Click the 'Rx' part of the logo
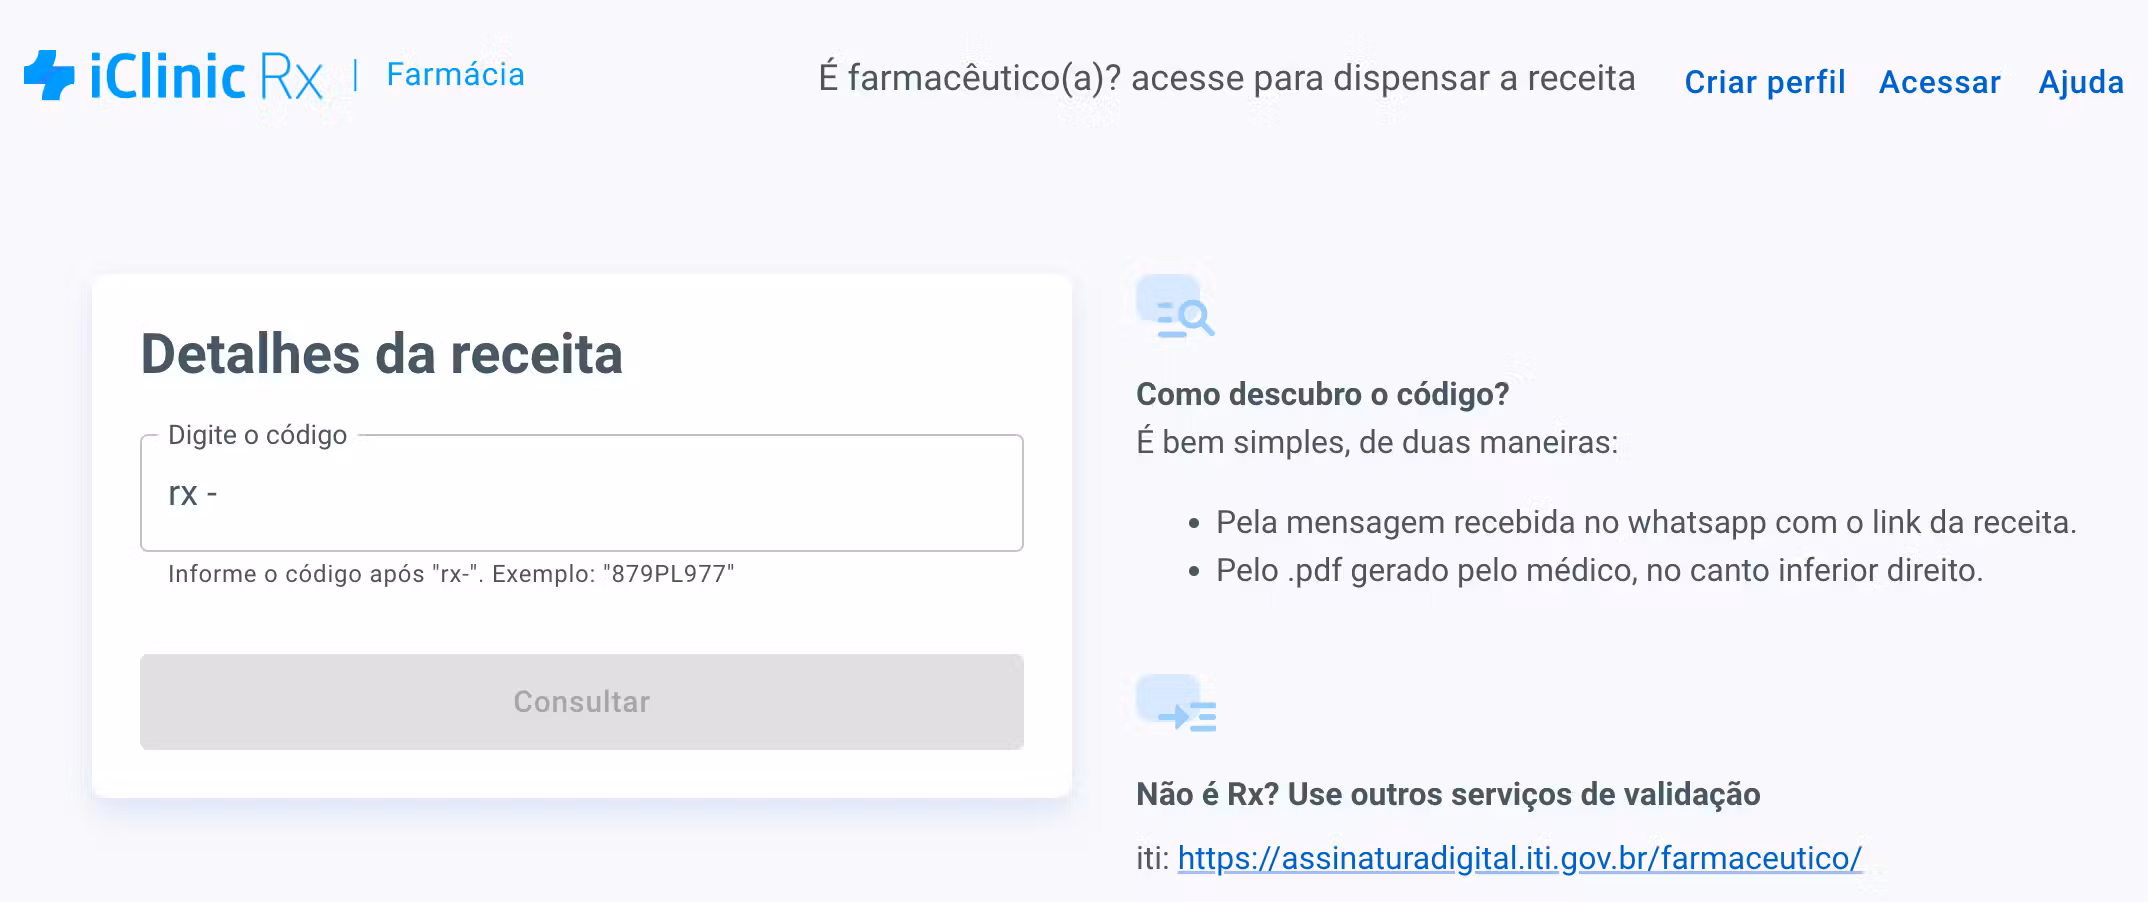Screen dimensions: 2148x902 290,73
